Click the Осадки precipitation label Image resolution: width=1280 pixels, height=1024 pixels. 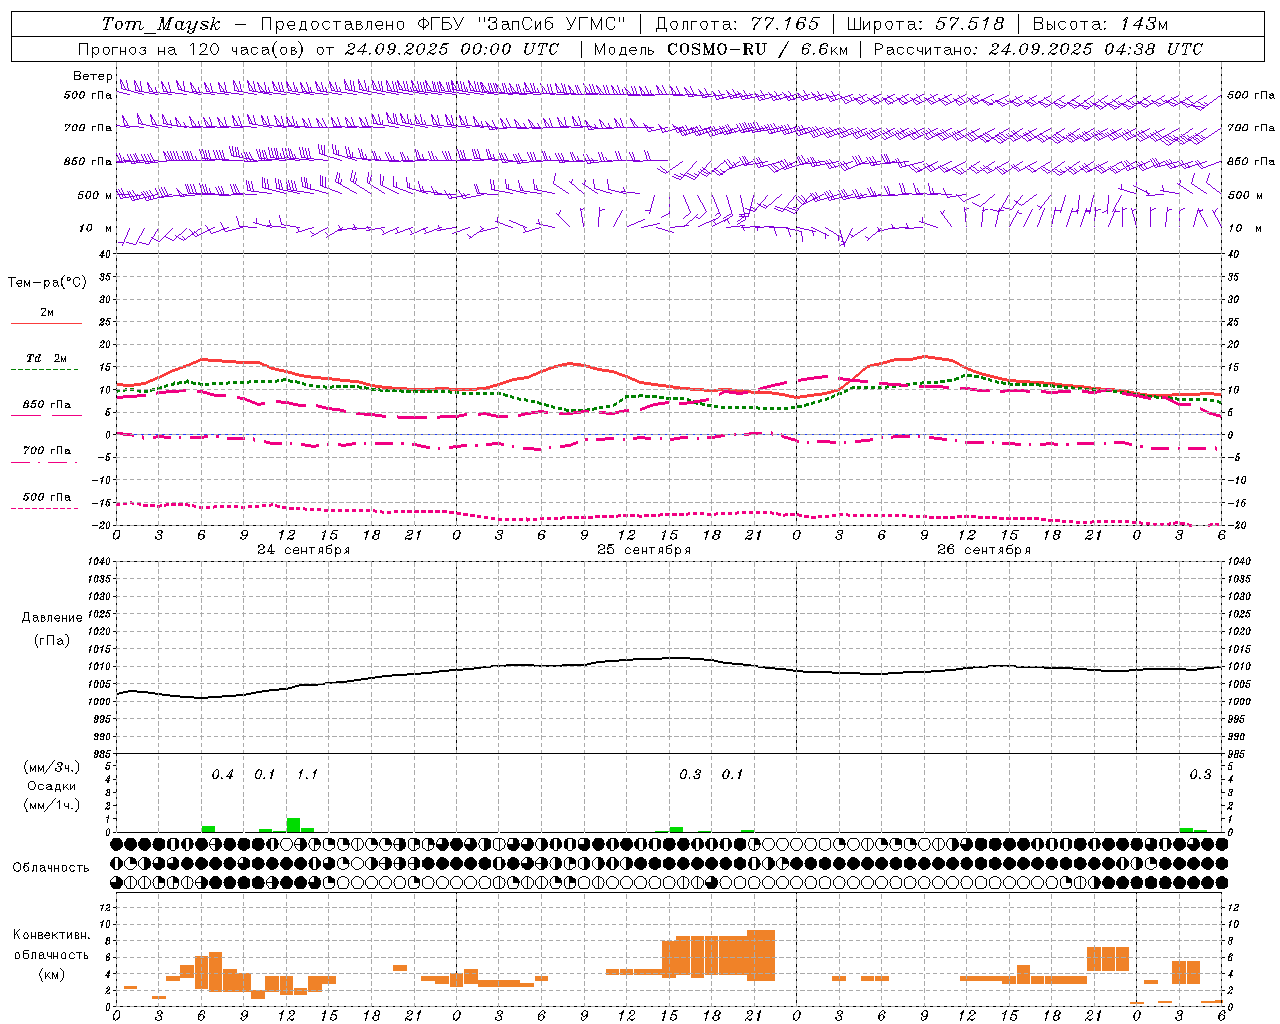(50, 786)
